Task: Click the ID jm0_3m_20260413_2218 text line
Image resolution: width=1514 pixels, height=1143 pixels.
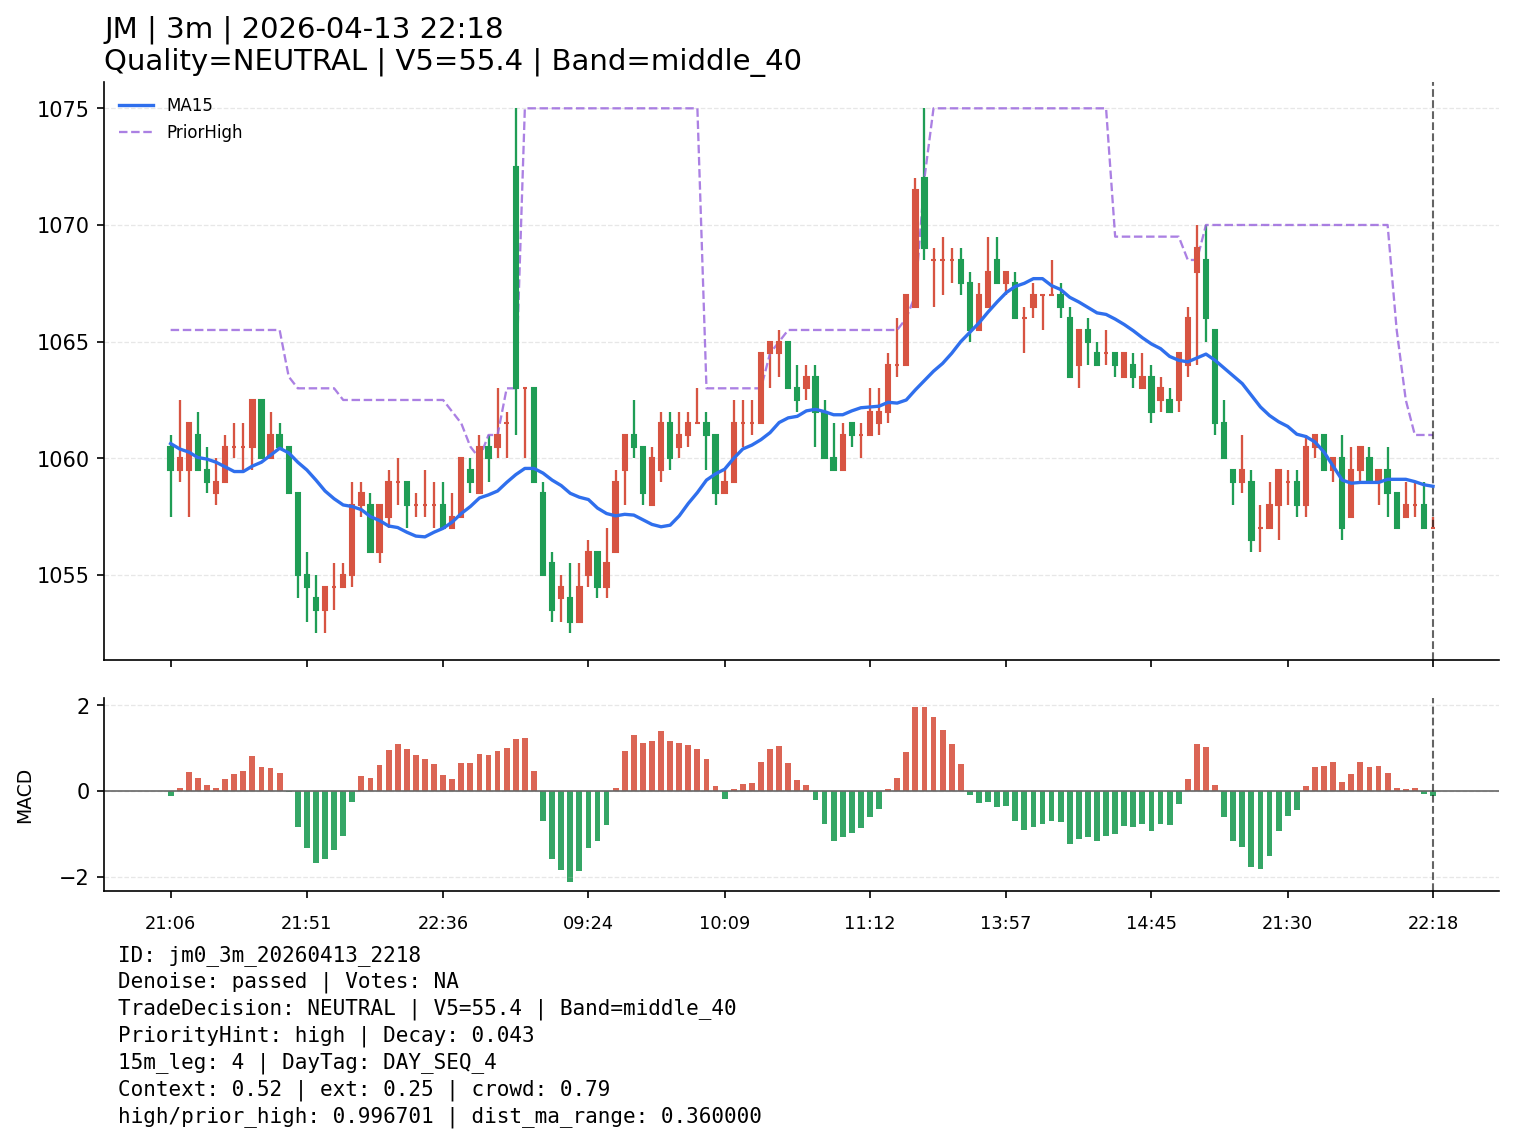Action: click(269, 955)
